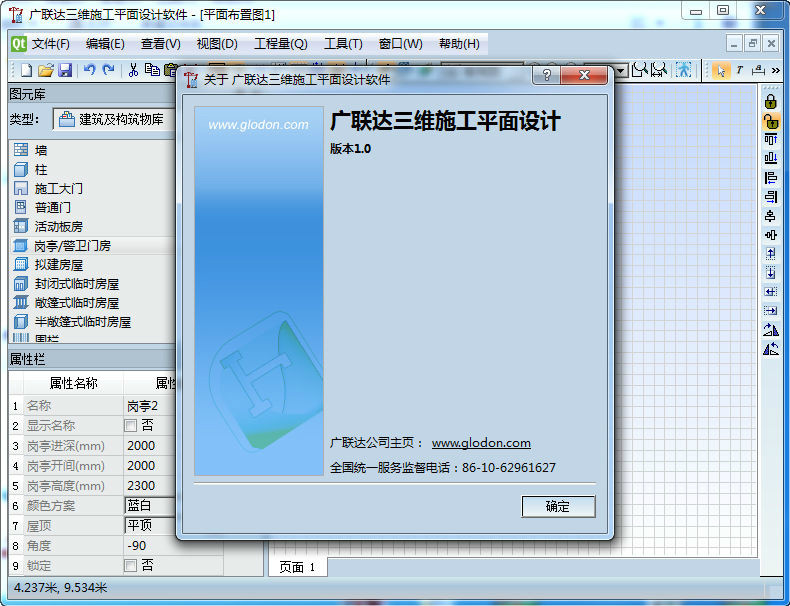Select the text T tool
The height and width of the screenshot is (606, 790).
coord(740,71)
